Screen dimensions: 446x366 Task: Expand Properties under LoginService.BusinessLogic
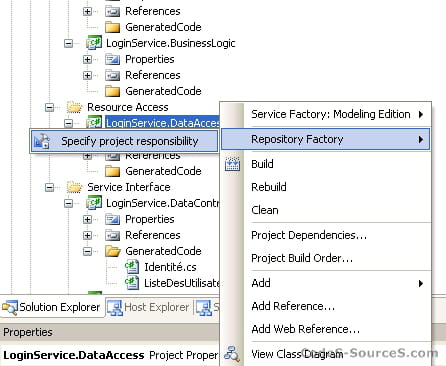tap(87, 59)
